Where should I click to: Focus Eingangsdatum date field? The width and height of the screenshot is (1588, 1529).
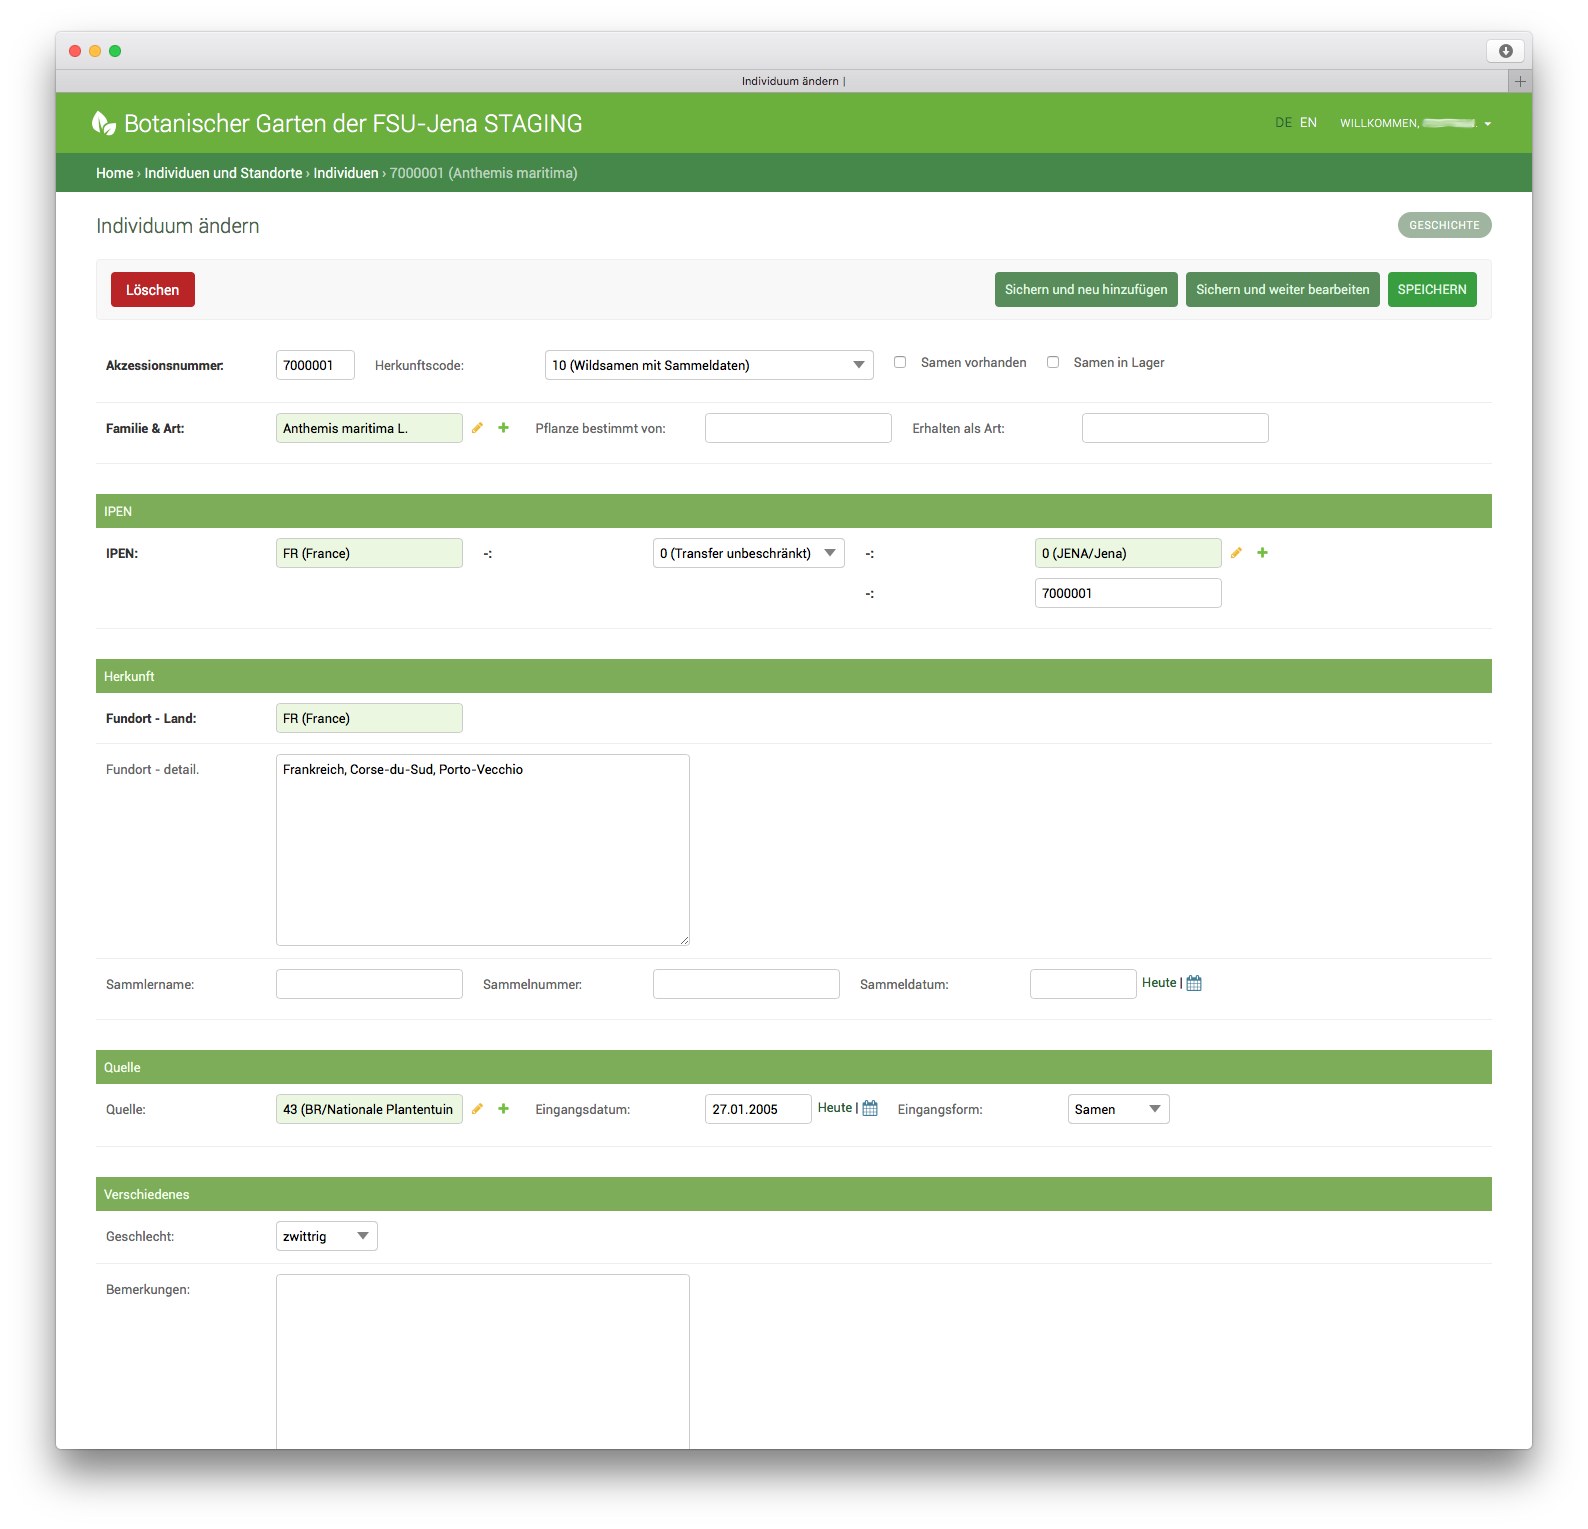[x=758, y=1109]
